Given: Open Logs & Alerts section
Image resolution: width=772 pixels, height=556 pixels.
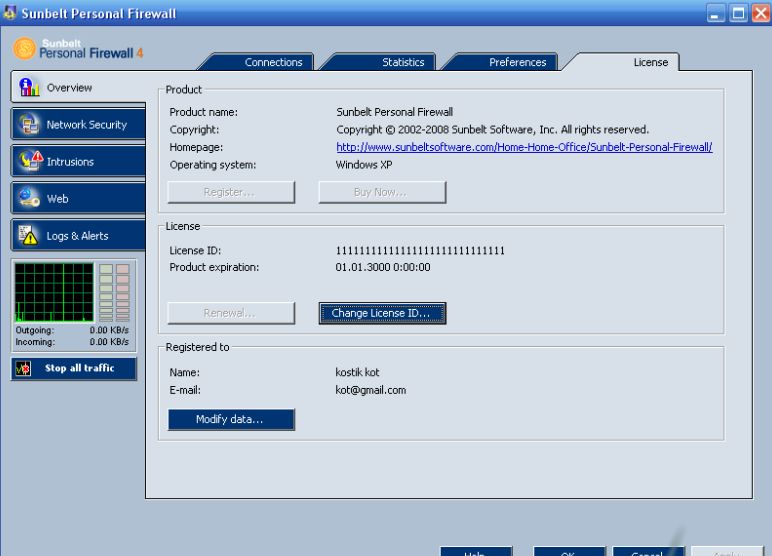Looking at the screenshot, I should click(x=78, y=235).
